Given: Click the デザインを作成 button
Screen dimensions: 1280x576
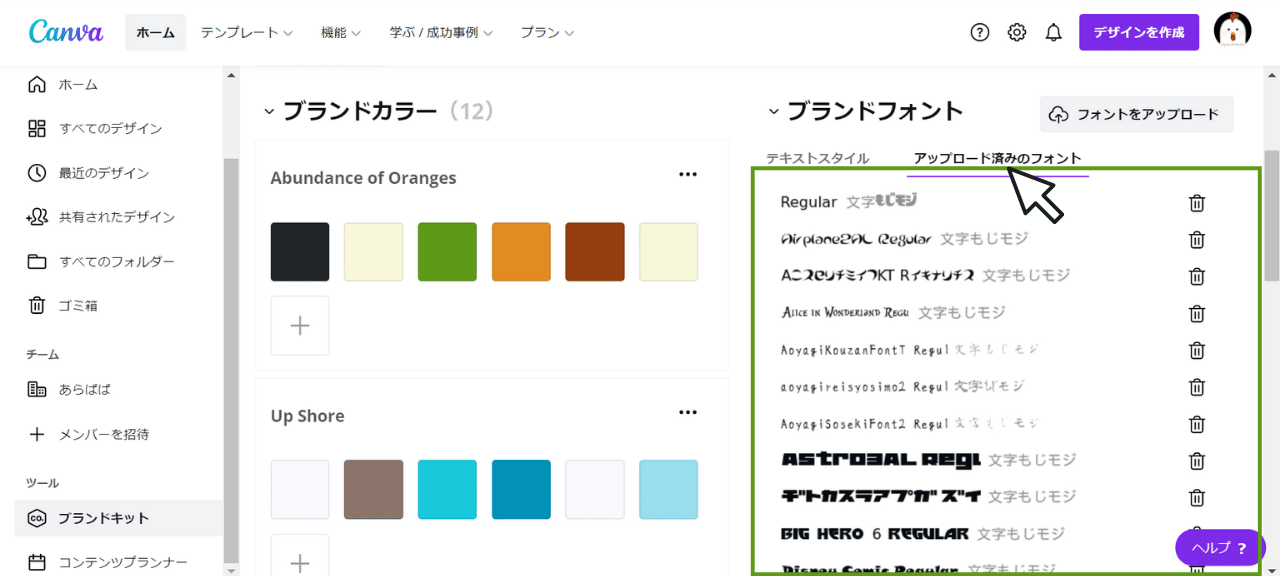Looking at the screenshot, I should pos(1139,32).
